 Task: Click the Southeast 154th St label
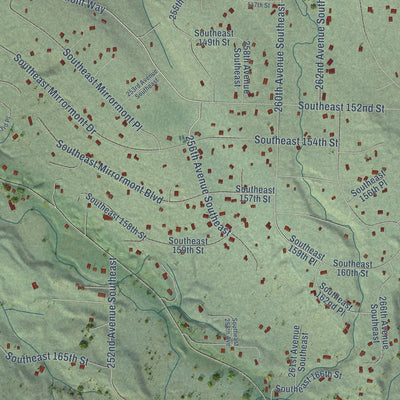(x=296, y=141)
